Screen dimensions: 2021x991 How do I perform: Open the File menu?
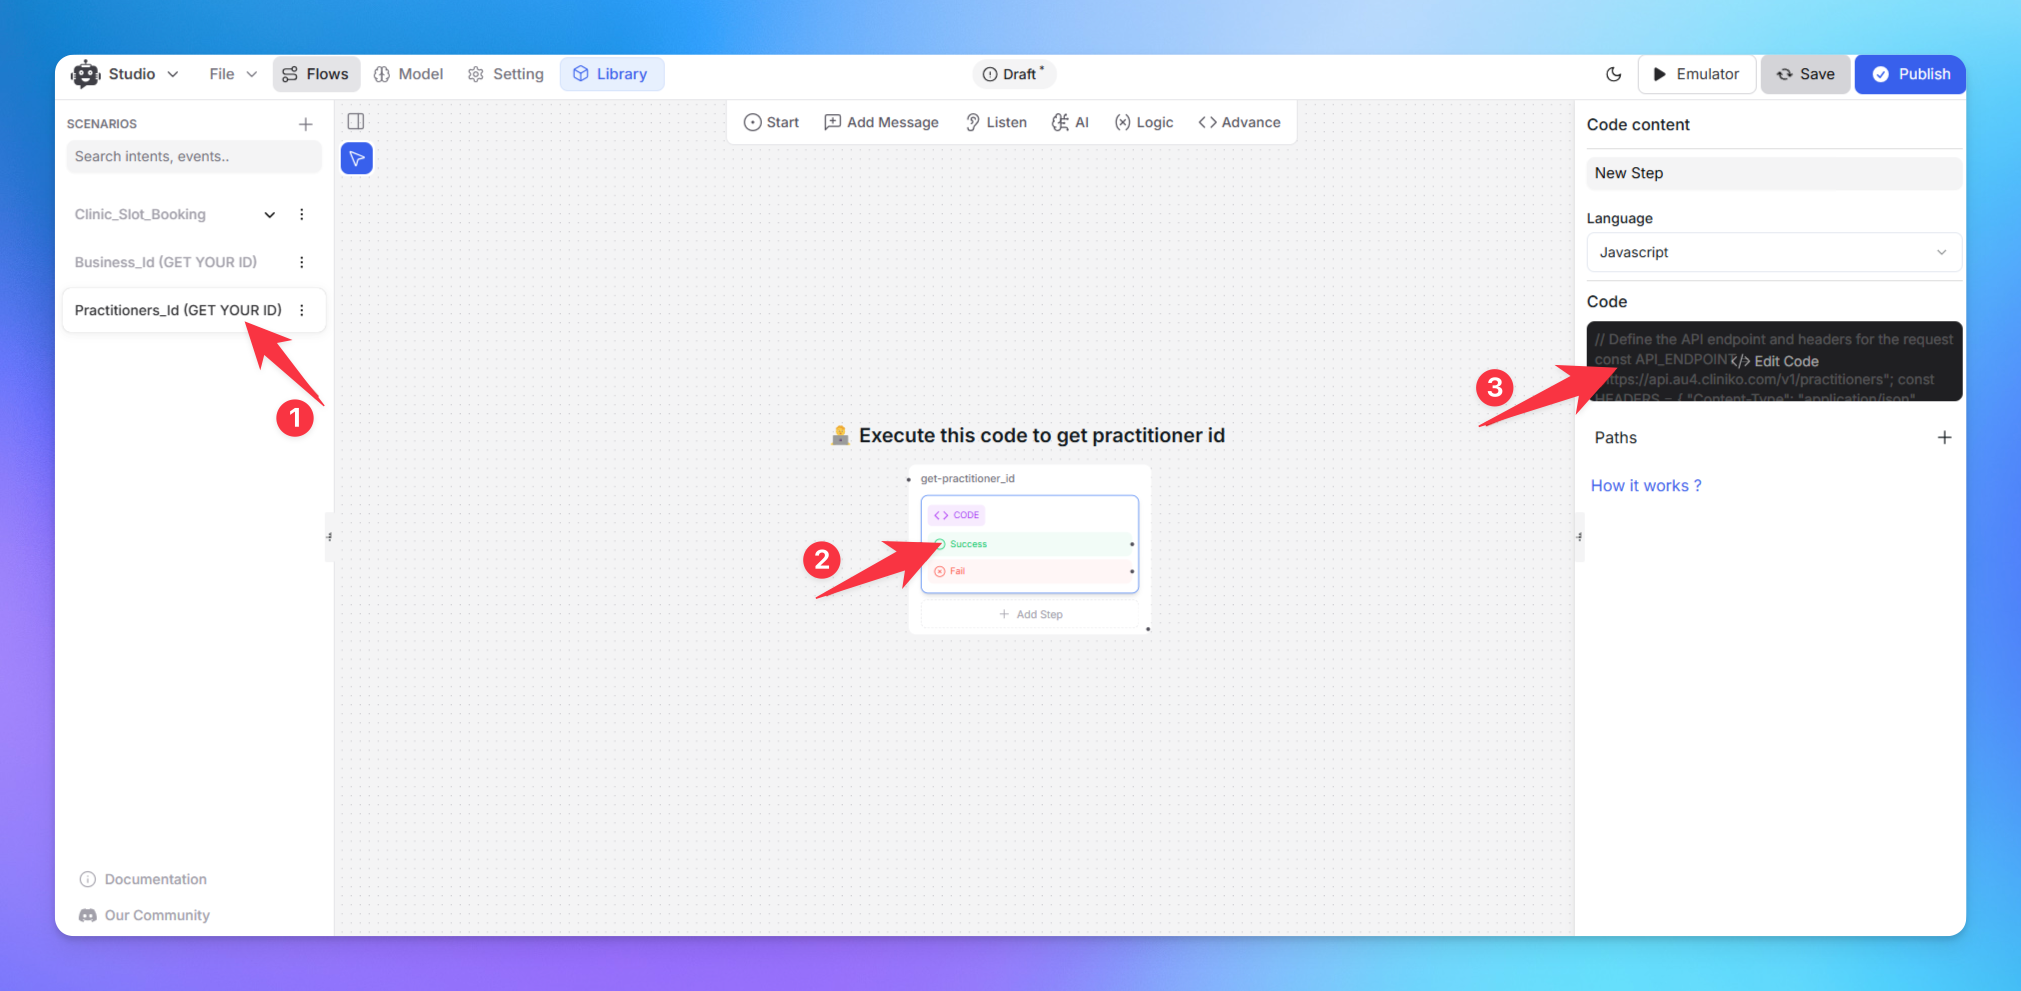click(x=233, y=74)
